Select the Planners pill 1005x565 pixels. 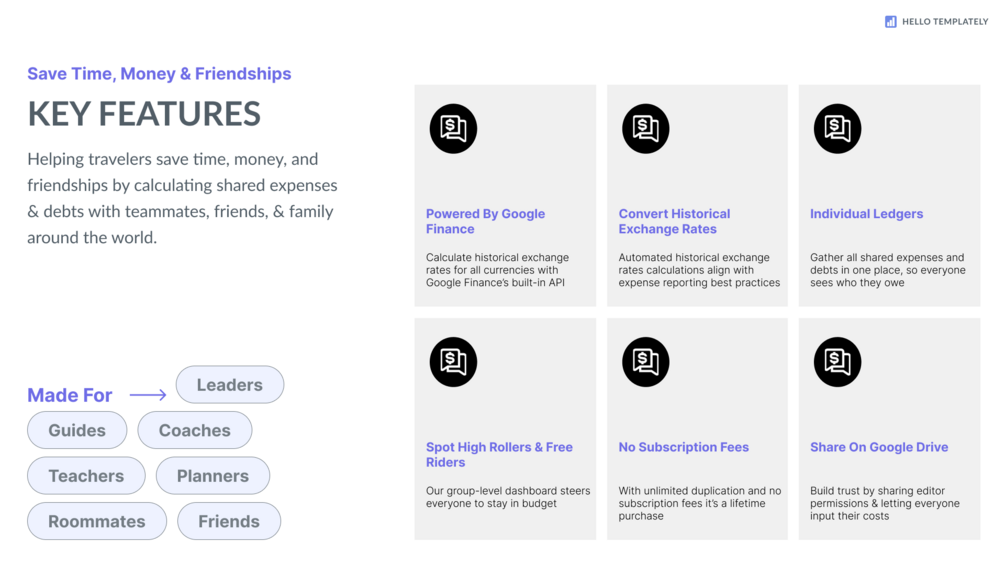(x=213, y=476)
